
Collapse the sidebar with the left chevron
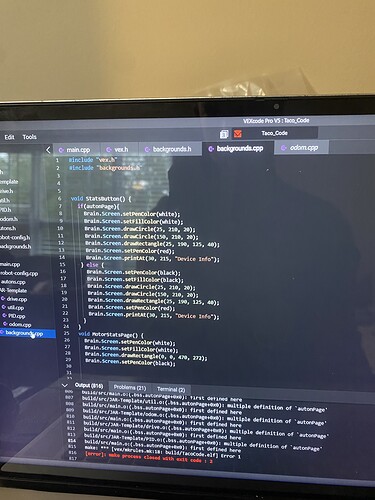[48, 150]
